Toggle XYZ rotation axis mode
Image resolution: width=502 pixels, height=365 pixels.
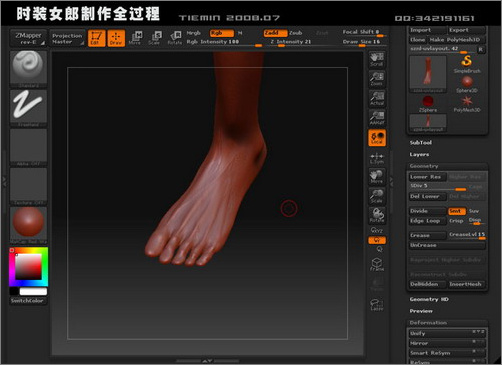377,230
